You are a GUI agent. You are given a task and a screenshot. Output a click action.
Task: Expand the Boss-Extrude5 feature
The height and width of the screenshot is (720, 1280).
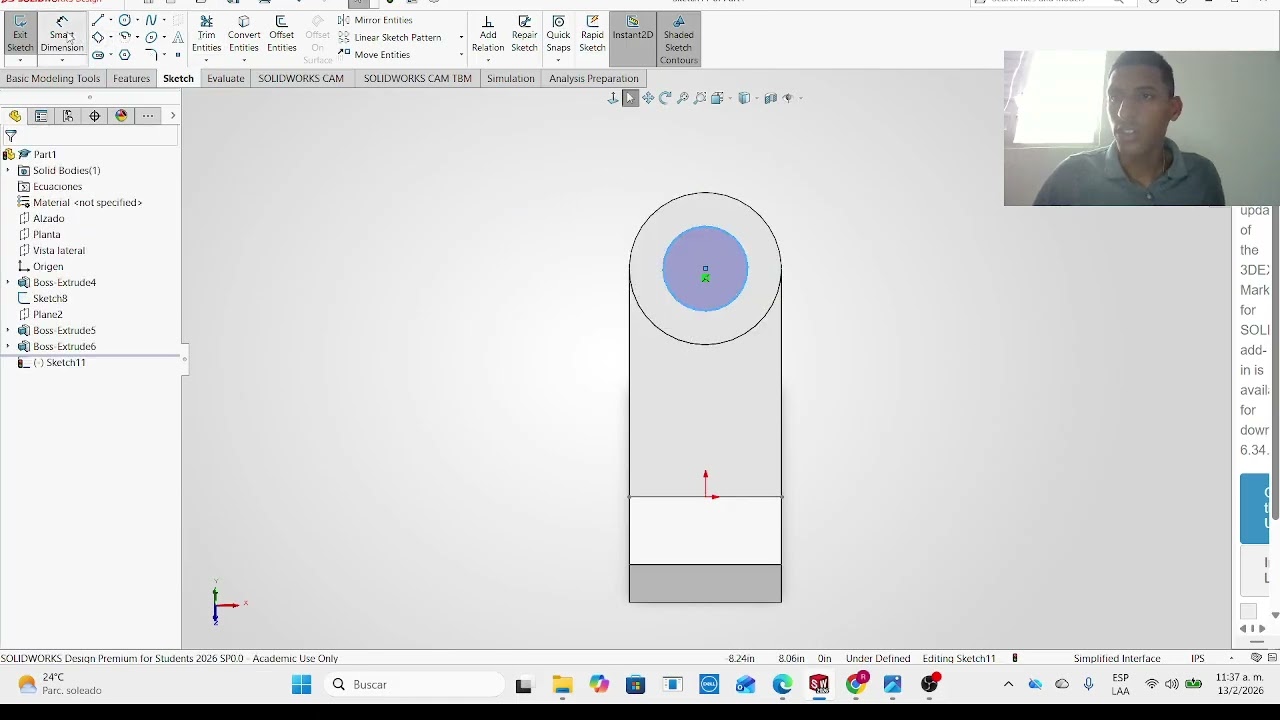[8, 331]
